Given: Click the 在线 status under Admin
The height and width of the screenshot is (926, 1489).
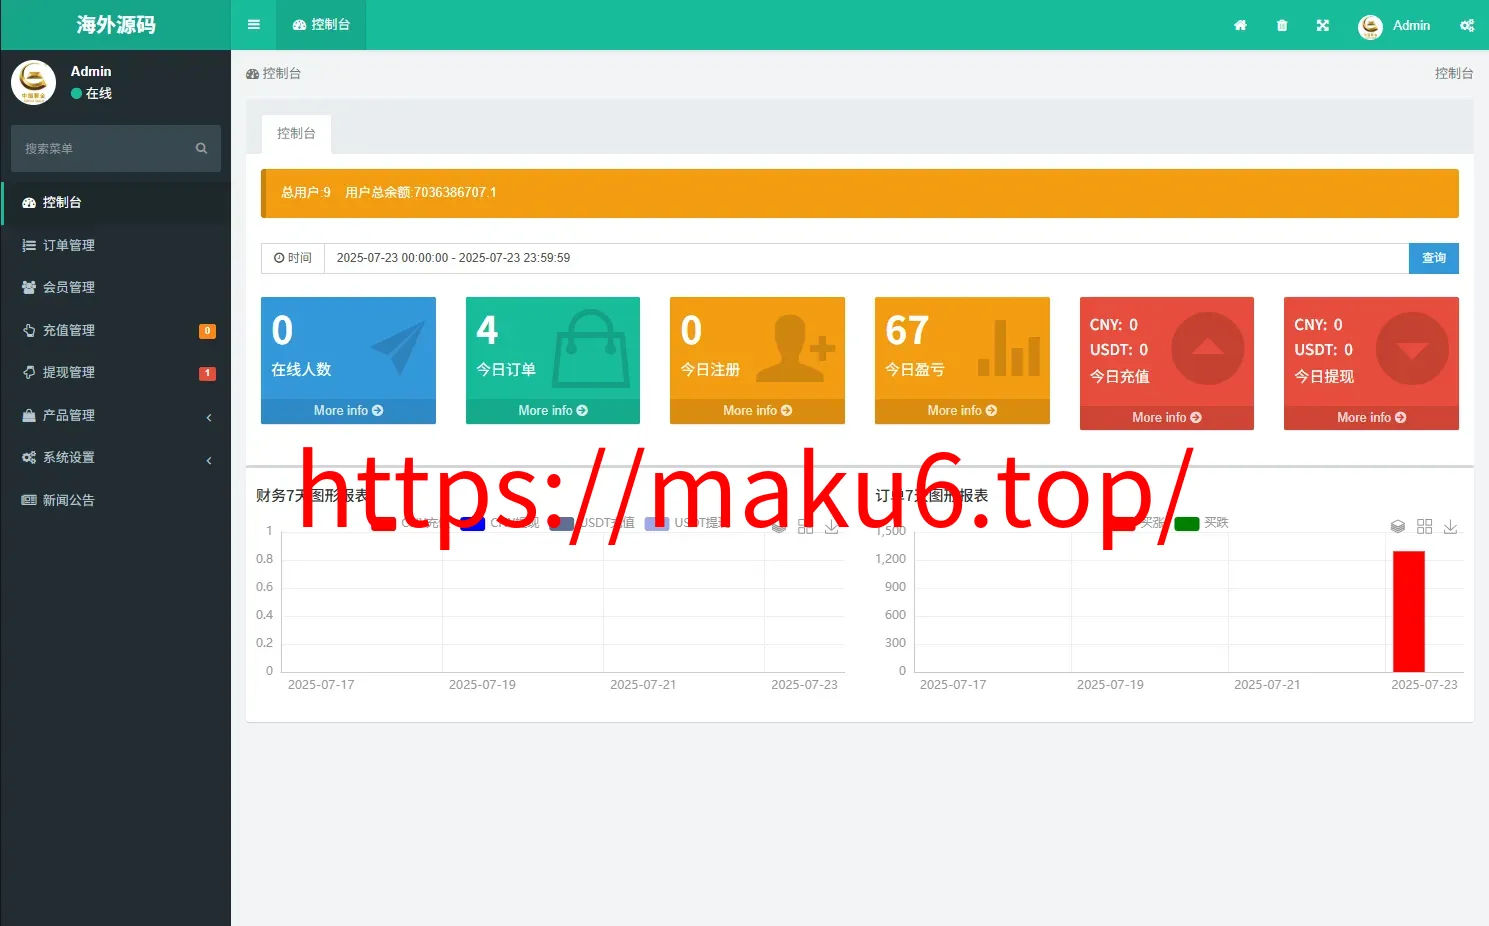Looking at the screenshot, I should coord(91,93).
